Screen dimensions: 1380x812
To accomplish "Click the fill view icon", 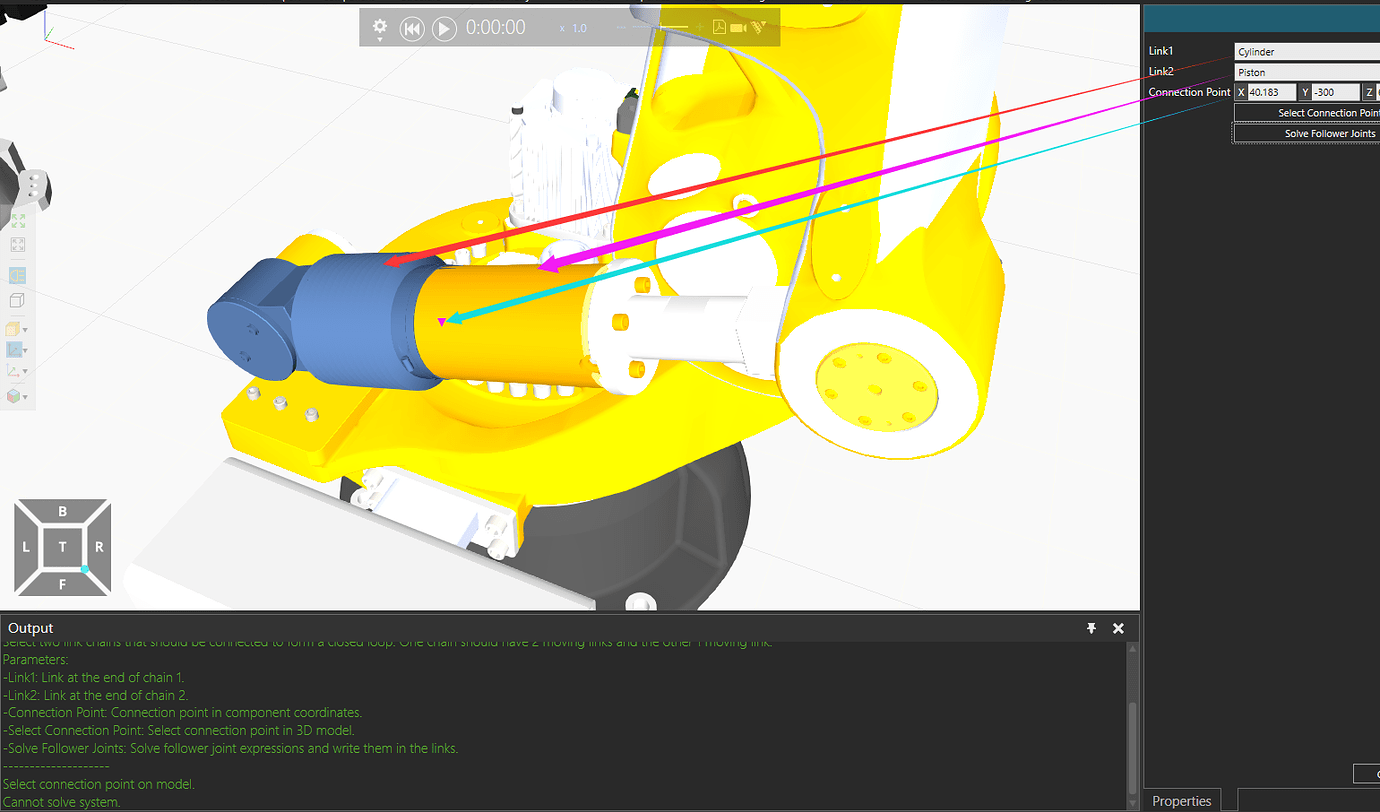I will (x=17, y=243).
